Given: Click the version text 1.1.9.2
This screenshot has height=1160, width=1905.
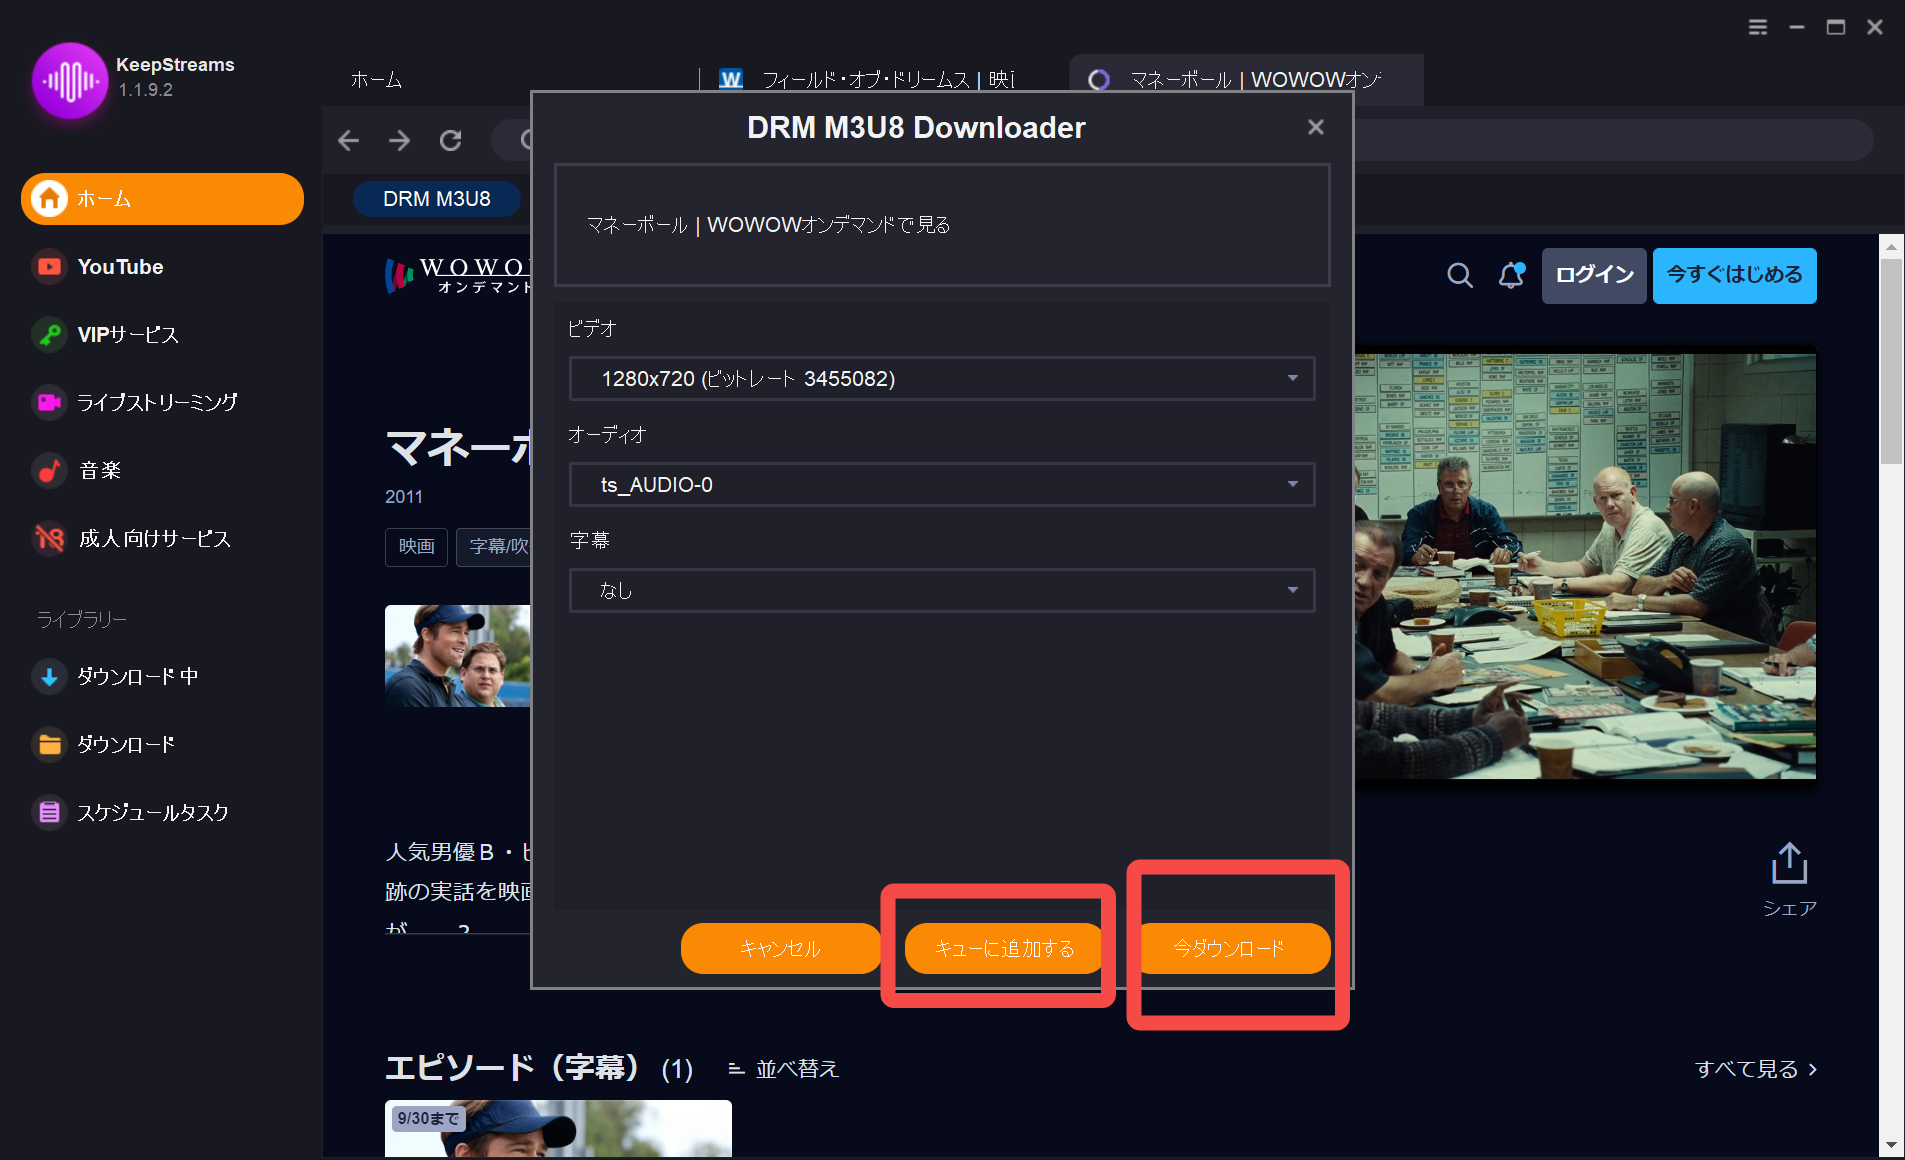Looking at the screenshot, I should point(146,90).
